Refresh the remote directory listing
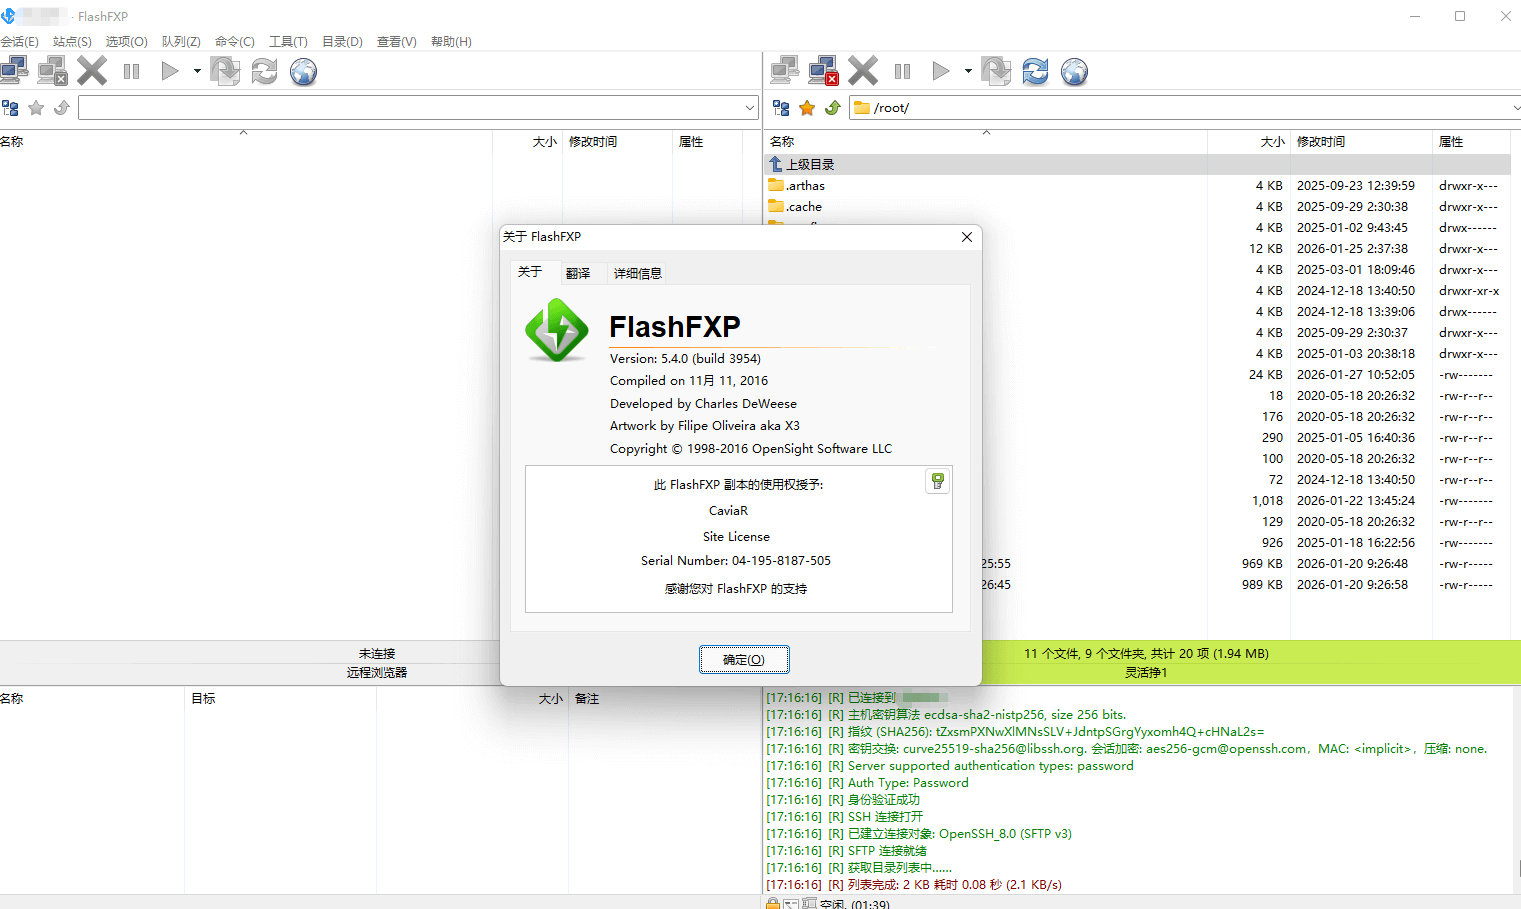 tap(1035, 71)
